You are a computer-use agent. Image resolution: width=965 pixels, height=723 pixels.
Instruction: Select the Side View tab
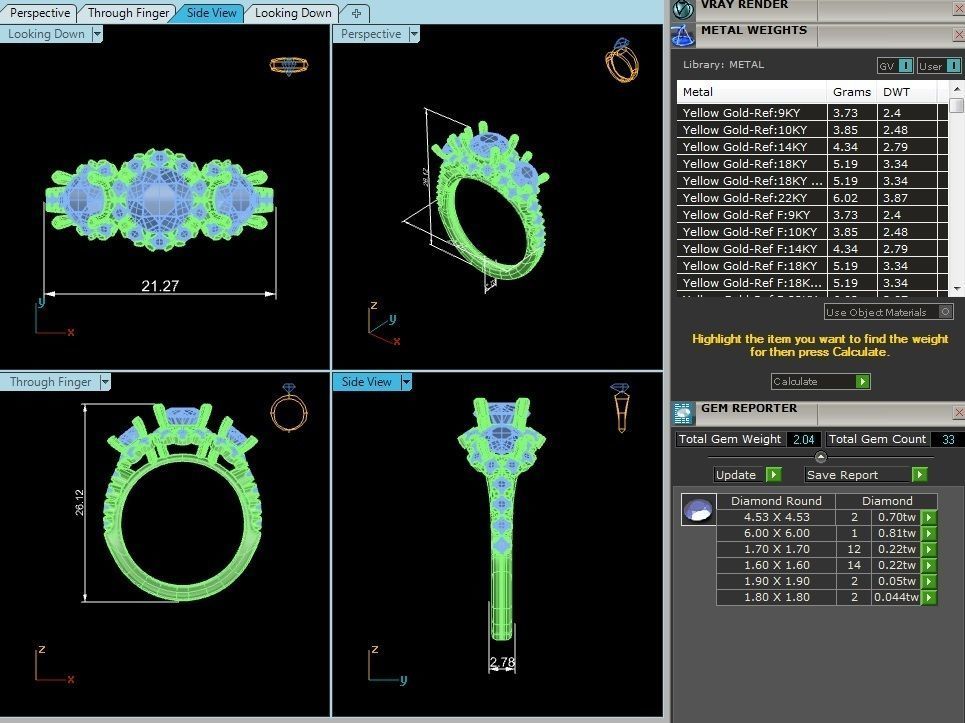211,13
